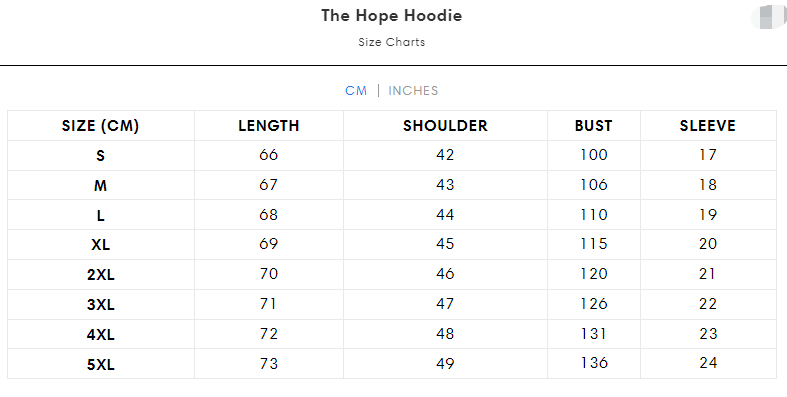The width and height of the screenshot is (787, 397).
Task: Select the CM unit tab
Action: (356, 91)
